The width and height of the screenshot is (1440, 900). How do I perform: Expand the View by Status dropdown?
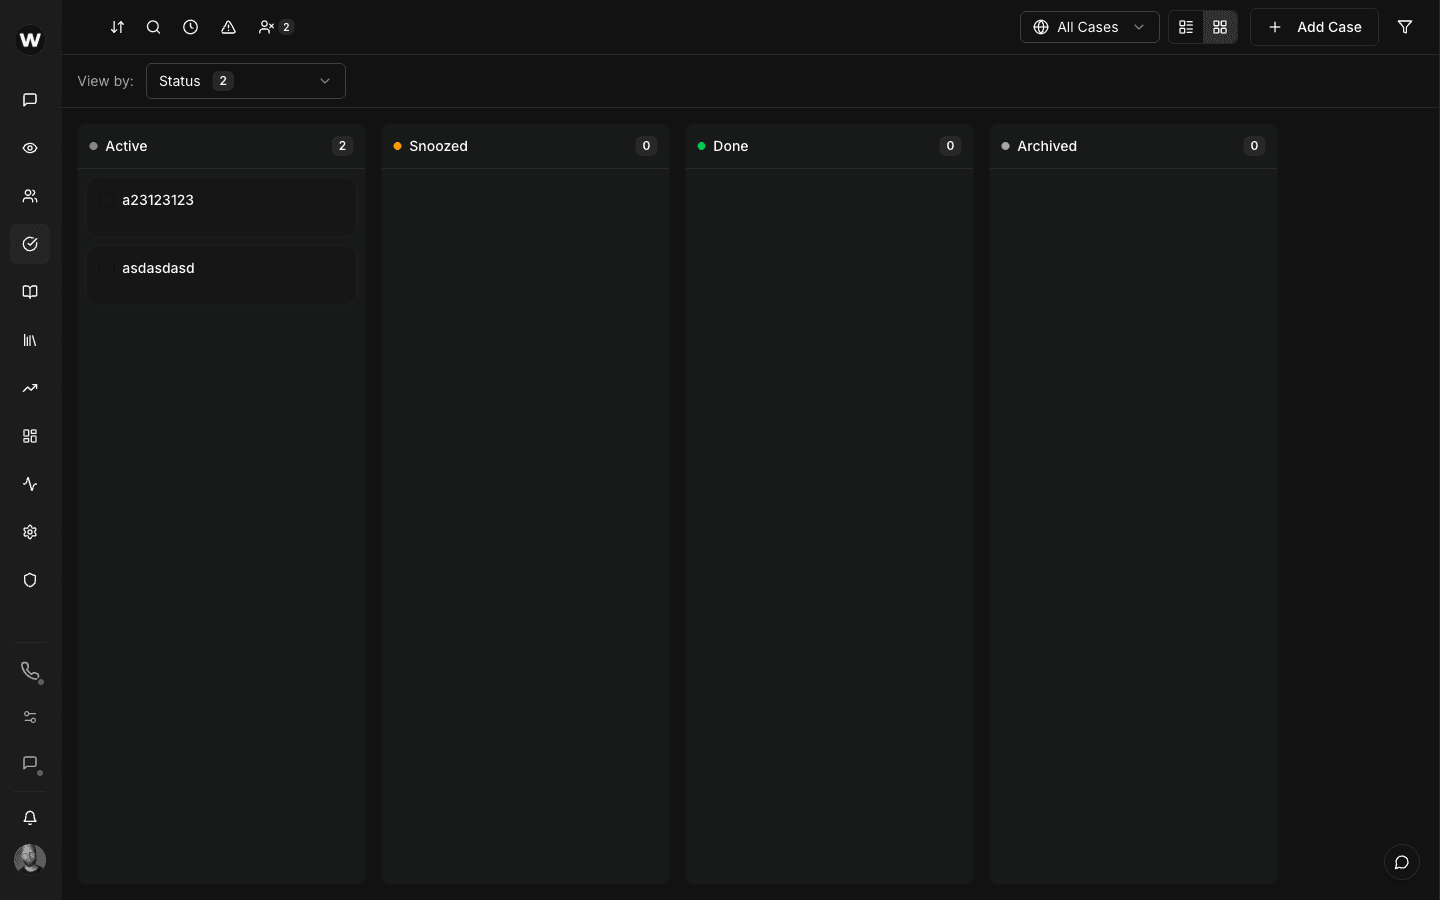pos(246,81)
